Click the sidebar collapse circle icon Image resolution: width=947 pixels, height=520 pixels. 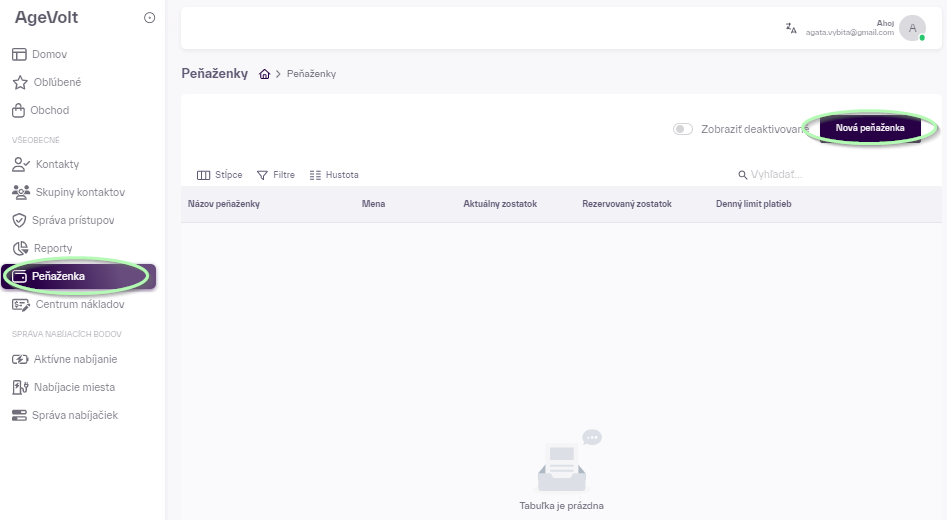pyautogui.click(x=149, y=18)
